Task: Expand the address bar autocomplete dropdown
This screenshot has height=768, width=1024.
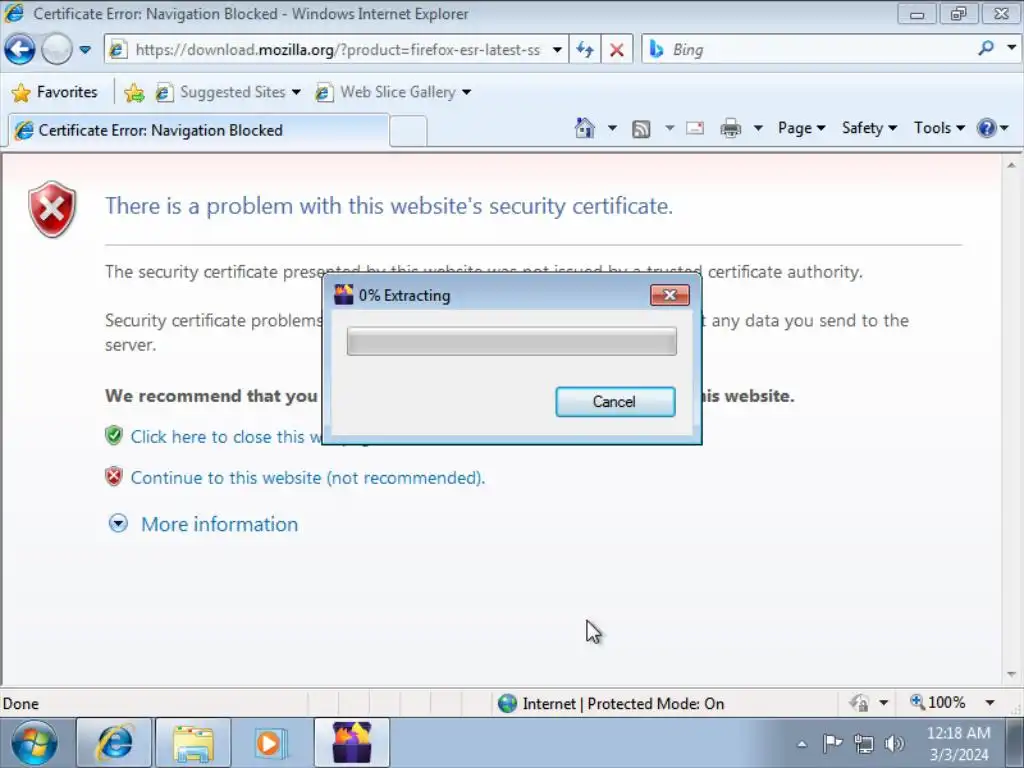Action: 557,50
